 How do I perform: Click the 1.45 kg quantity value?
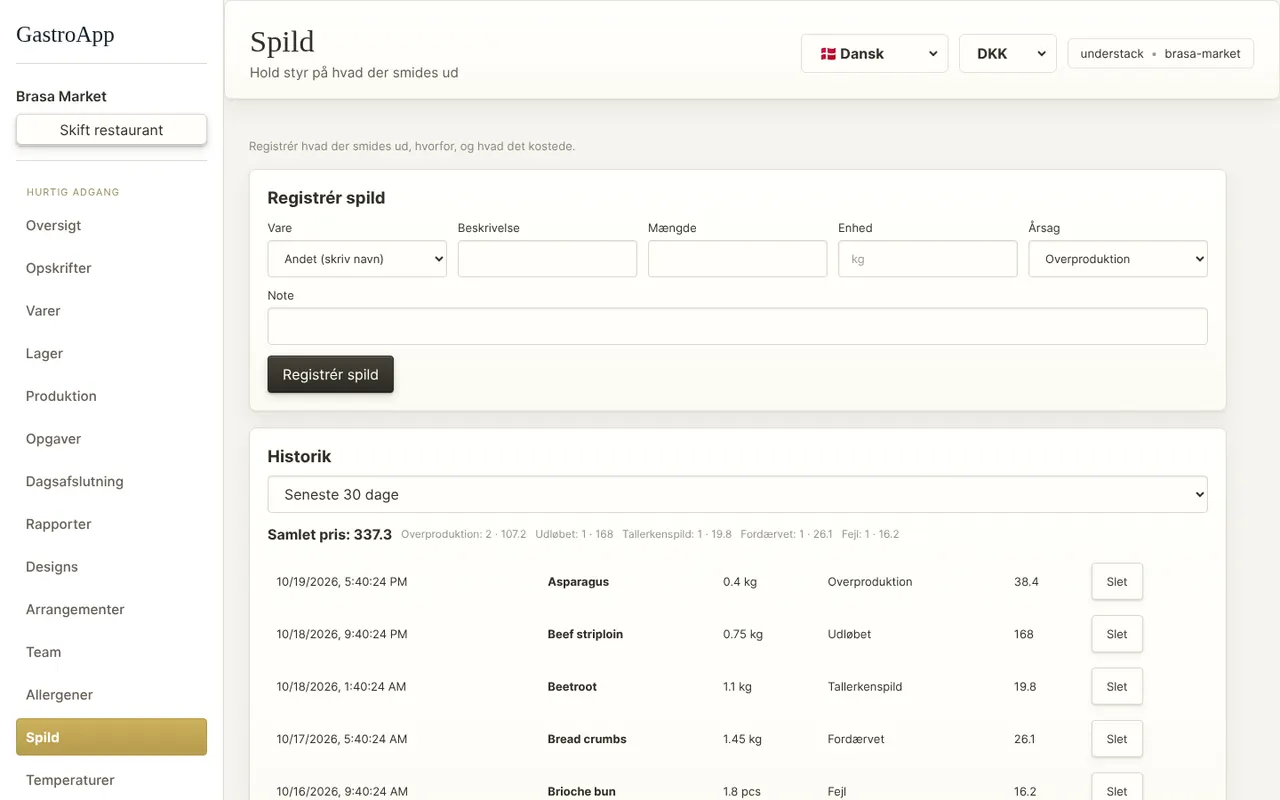click(x=742, y=739)
